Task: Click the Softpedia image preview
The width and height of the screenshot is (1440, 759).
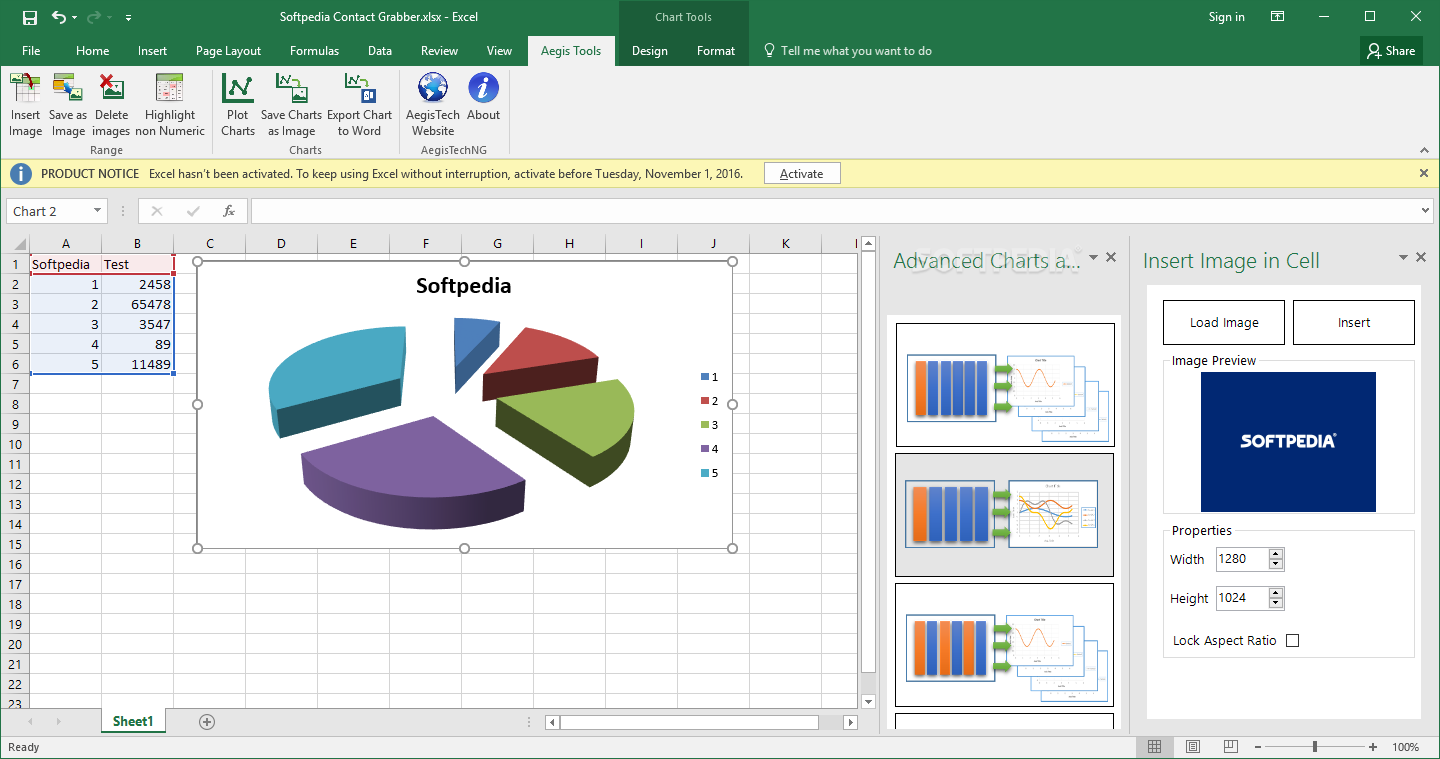Action: click(x=1288, y=441)
